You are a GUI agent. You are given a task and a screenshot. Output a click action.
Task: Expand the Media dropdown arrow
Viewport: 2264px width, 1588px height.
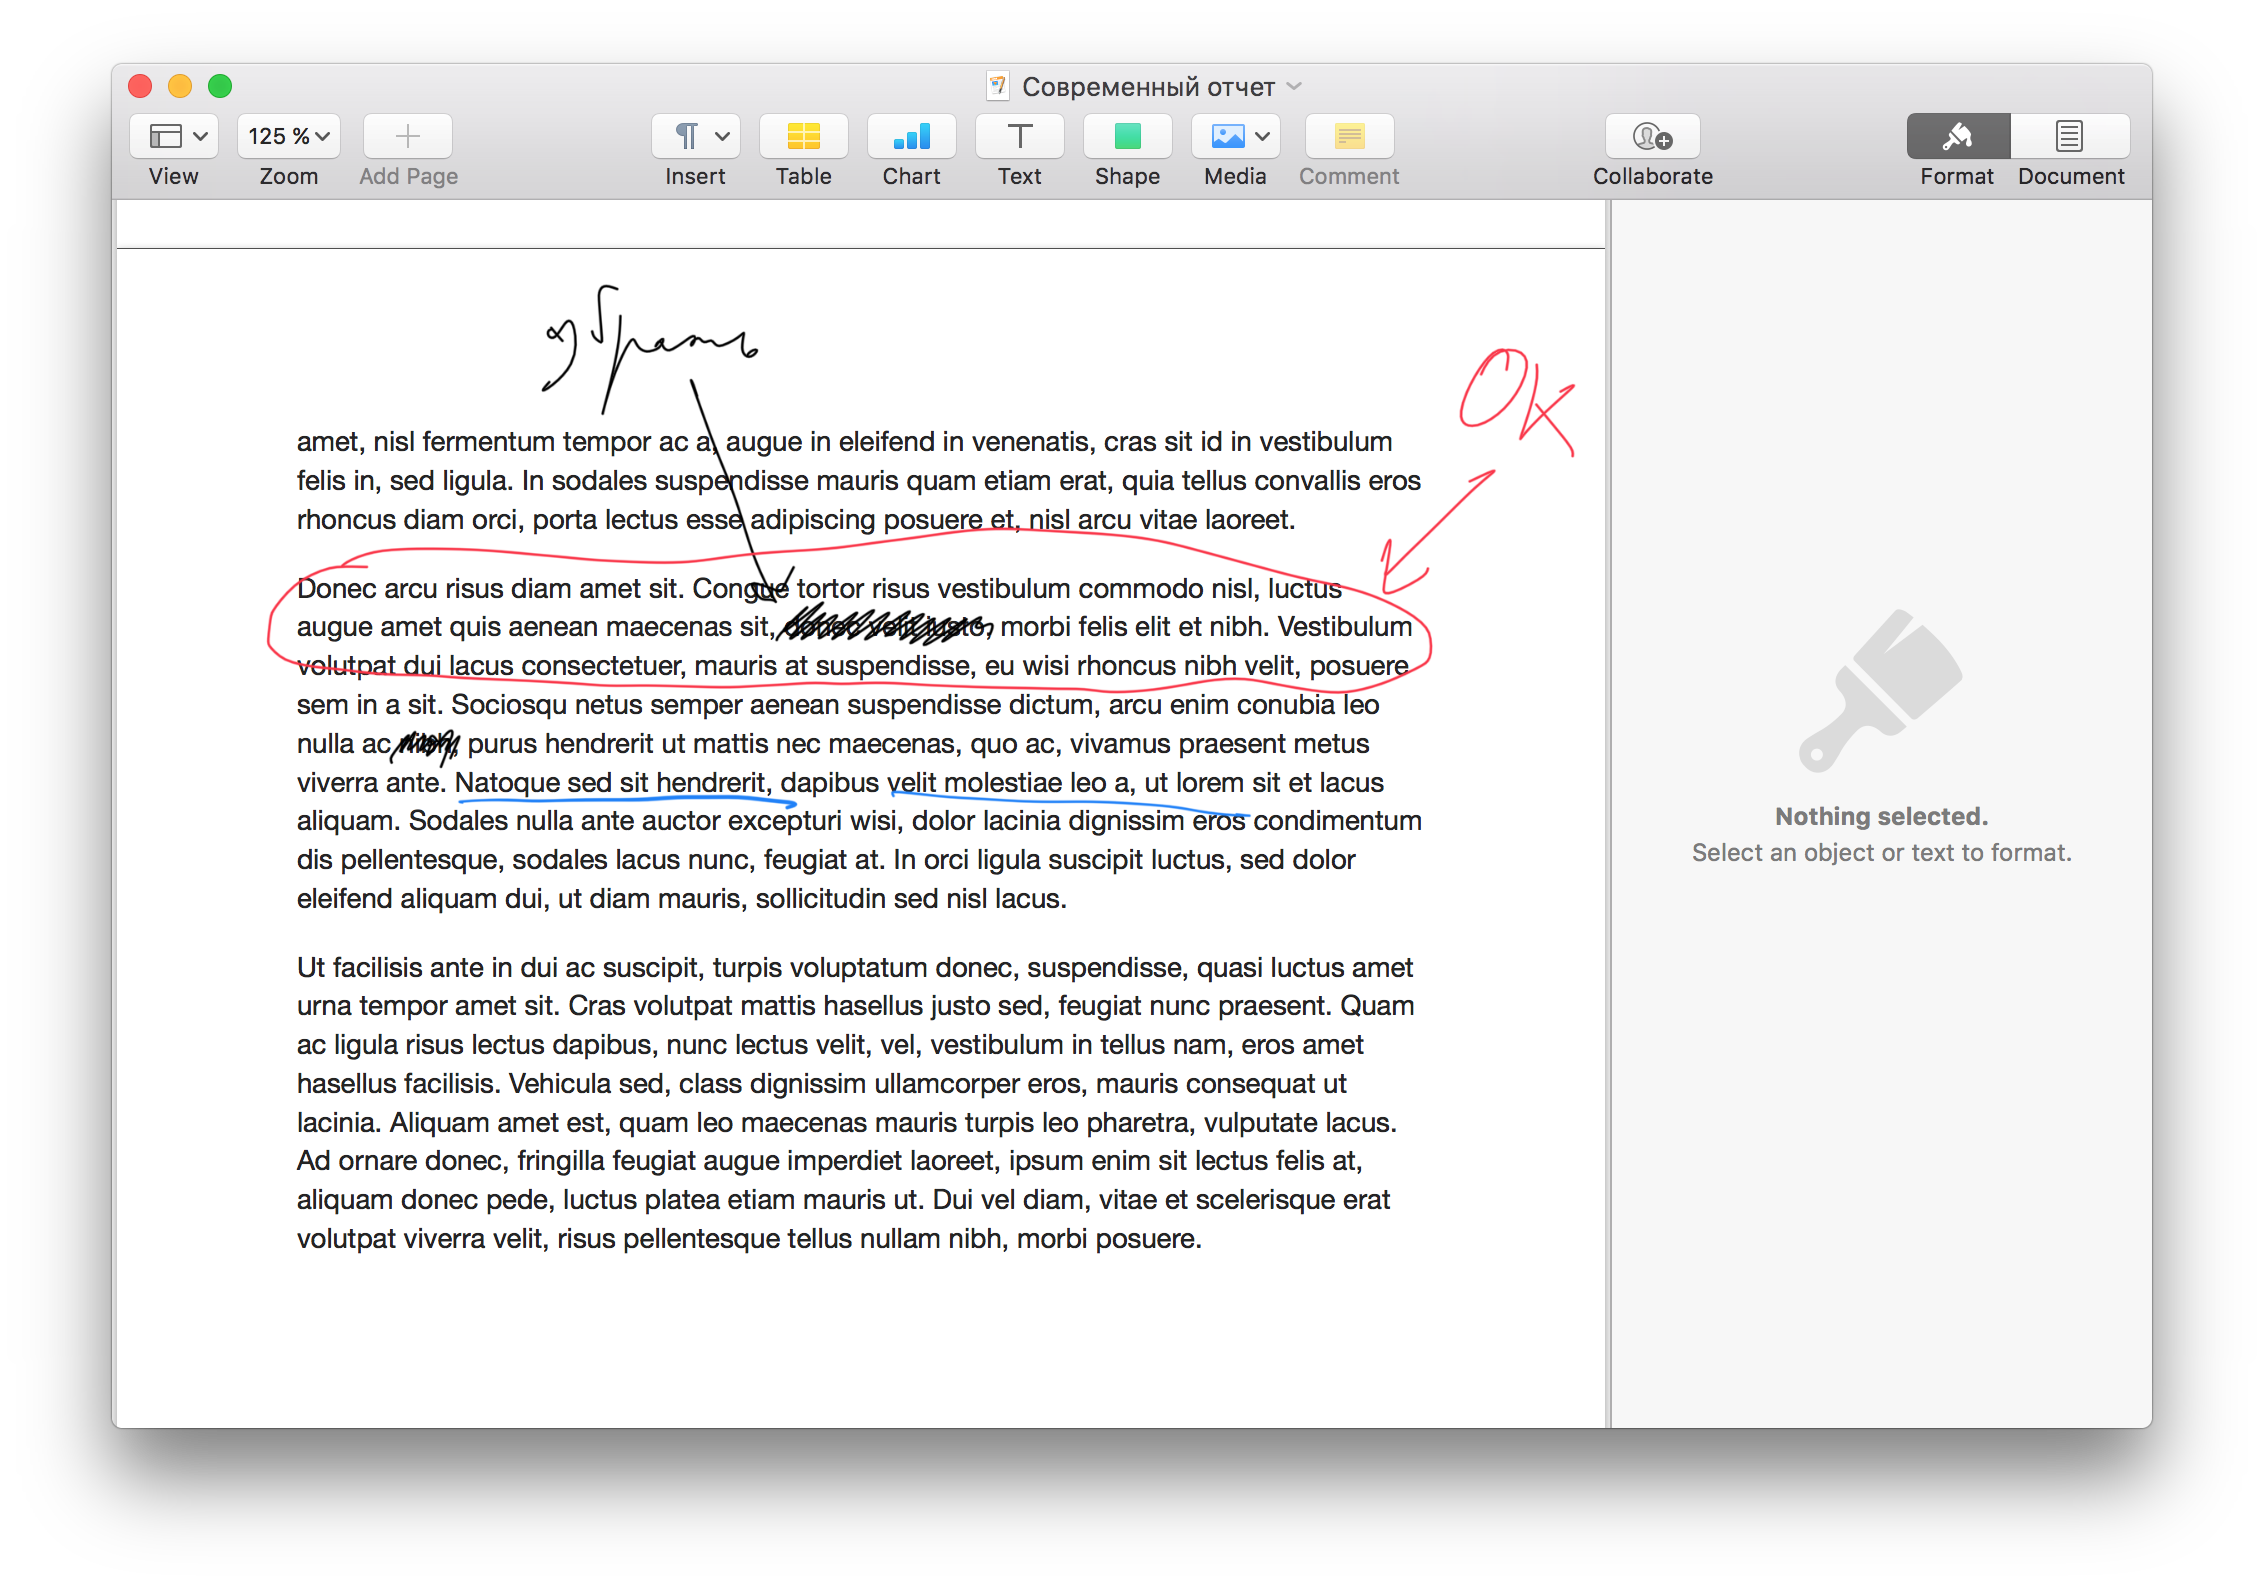[x=1263, y=136]
